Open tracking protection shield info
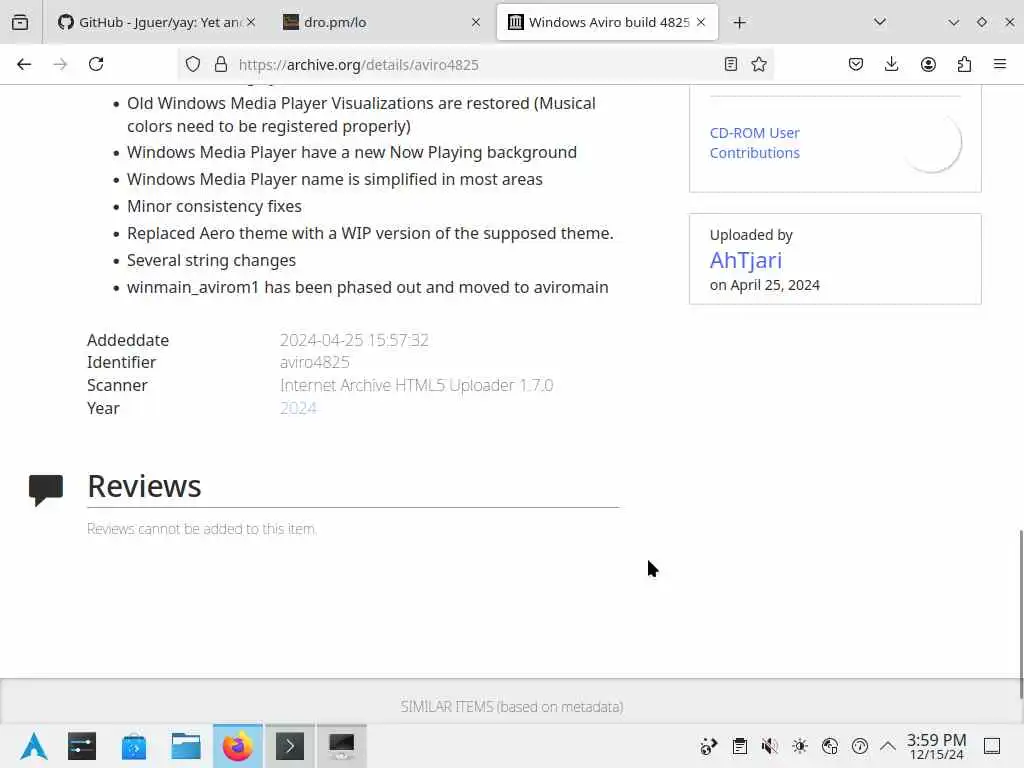The width and height of the screenshot is (1024, 768). coord(193,64)
